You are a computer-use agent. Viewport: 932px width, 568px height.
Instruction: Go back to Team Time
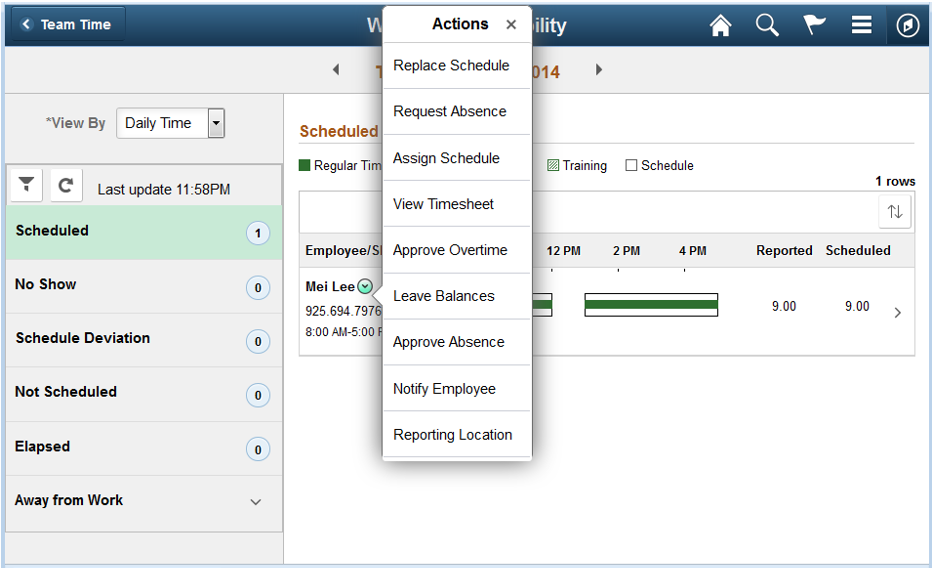click(66, 24)
